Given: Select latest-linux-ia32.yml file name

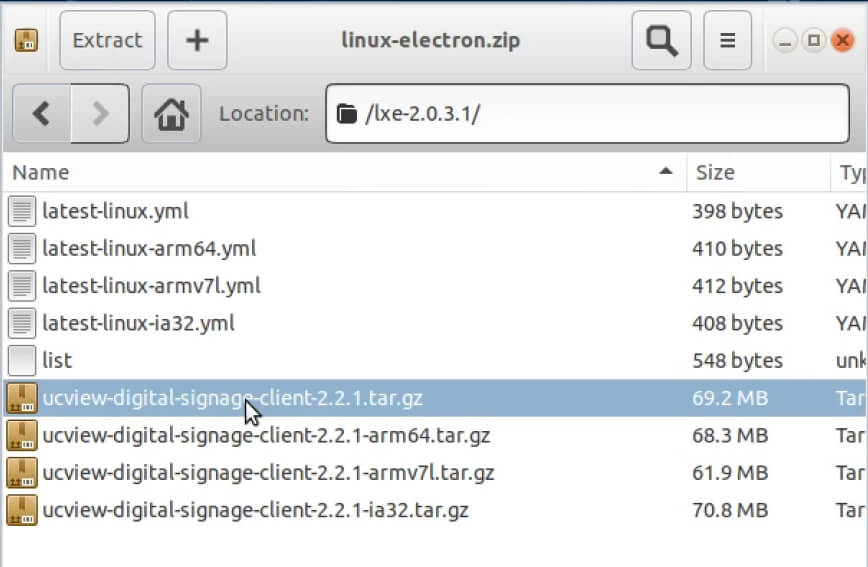Looking at the screenshot, I should 138,323.
